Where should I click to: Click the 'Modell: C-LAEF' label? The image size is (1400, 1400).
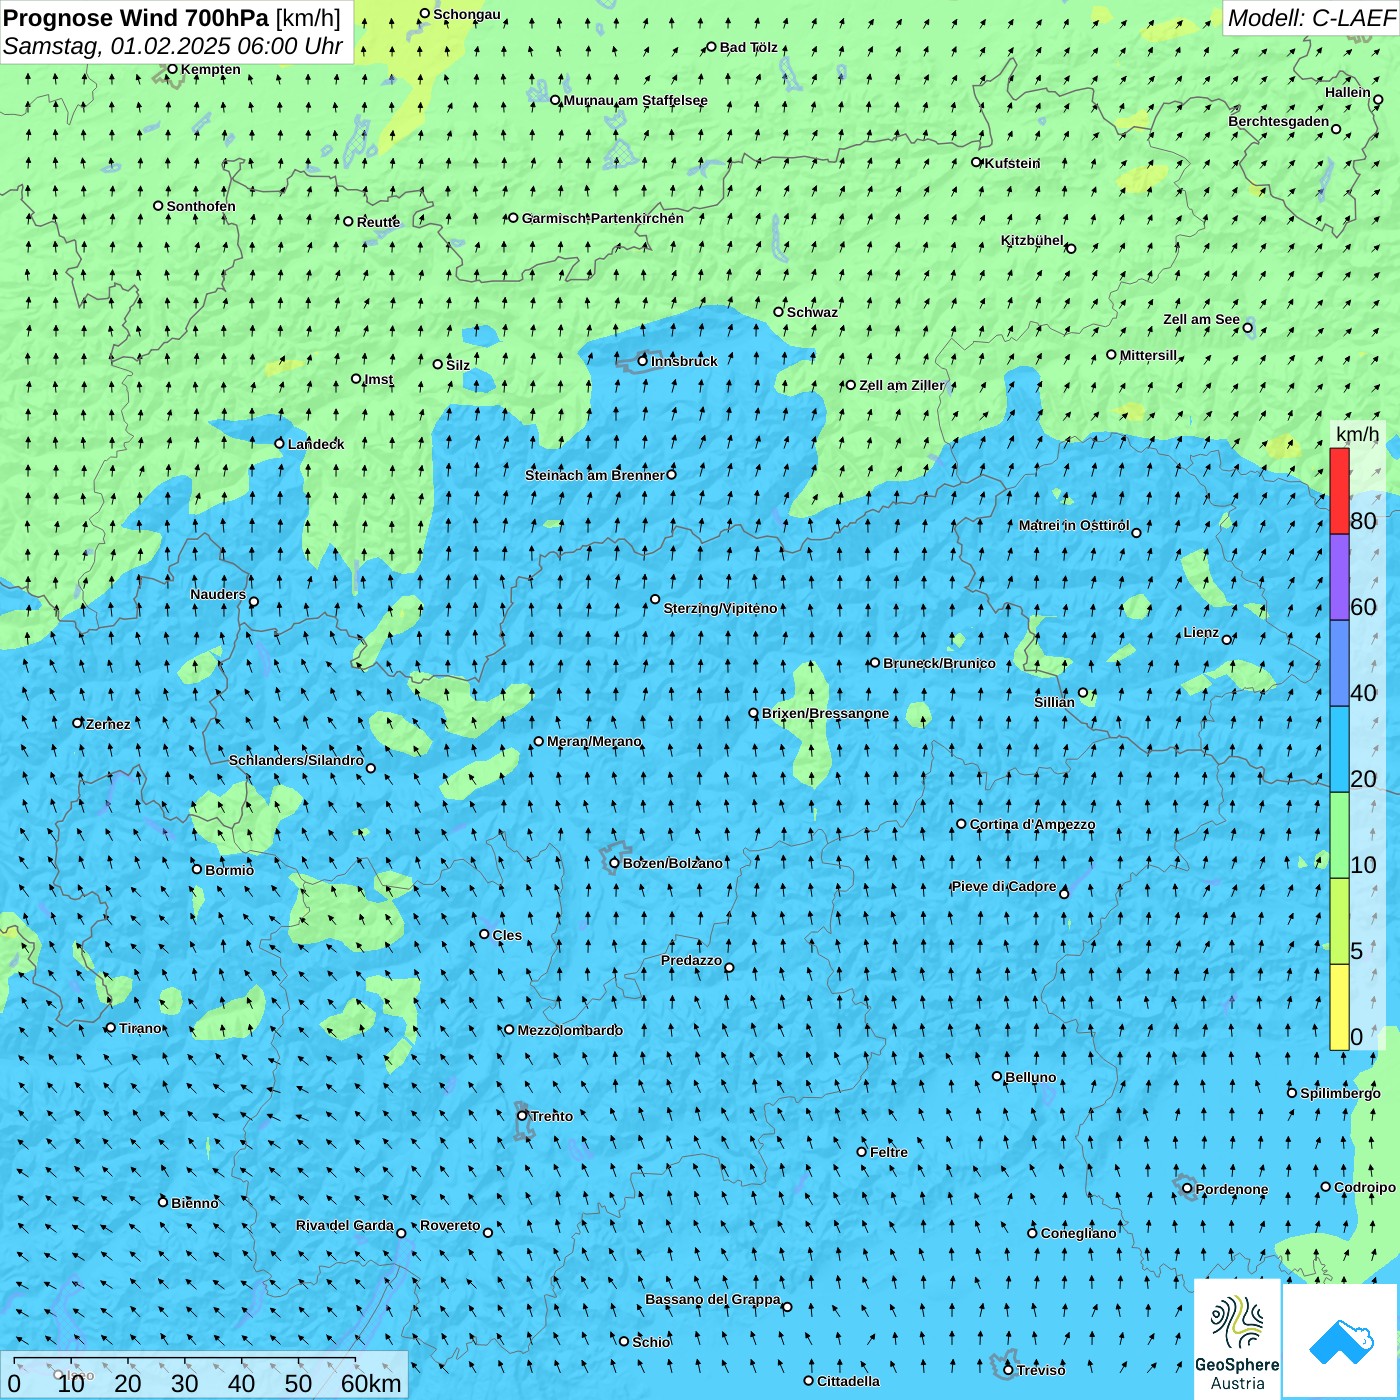tap(1311, 18)
